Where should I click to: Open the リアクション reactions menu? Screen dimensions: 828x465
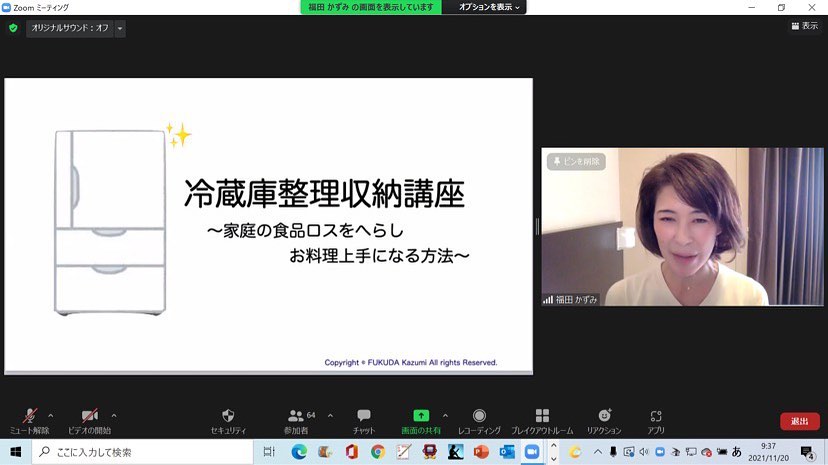point(604,416)
